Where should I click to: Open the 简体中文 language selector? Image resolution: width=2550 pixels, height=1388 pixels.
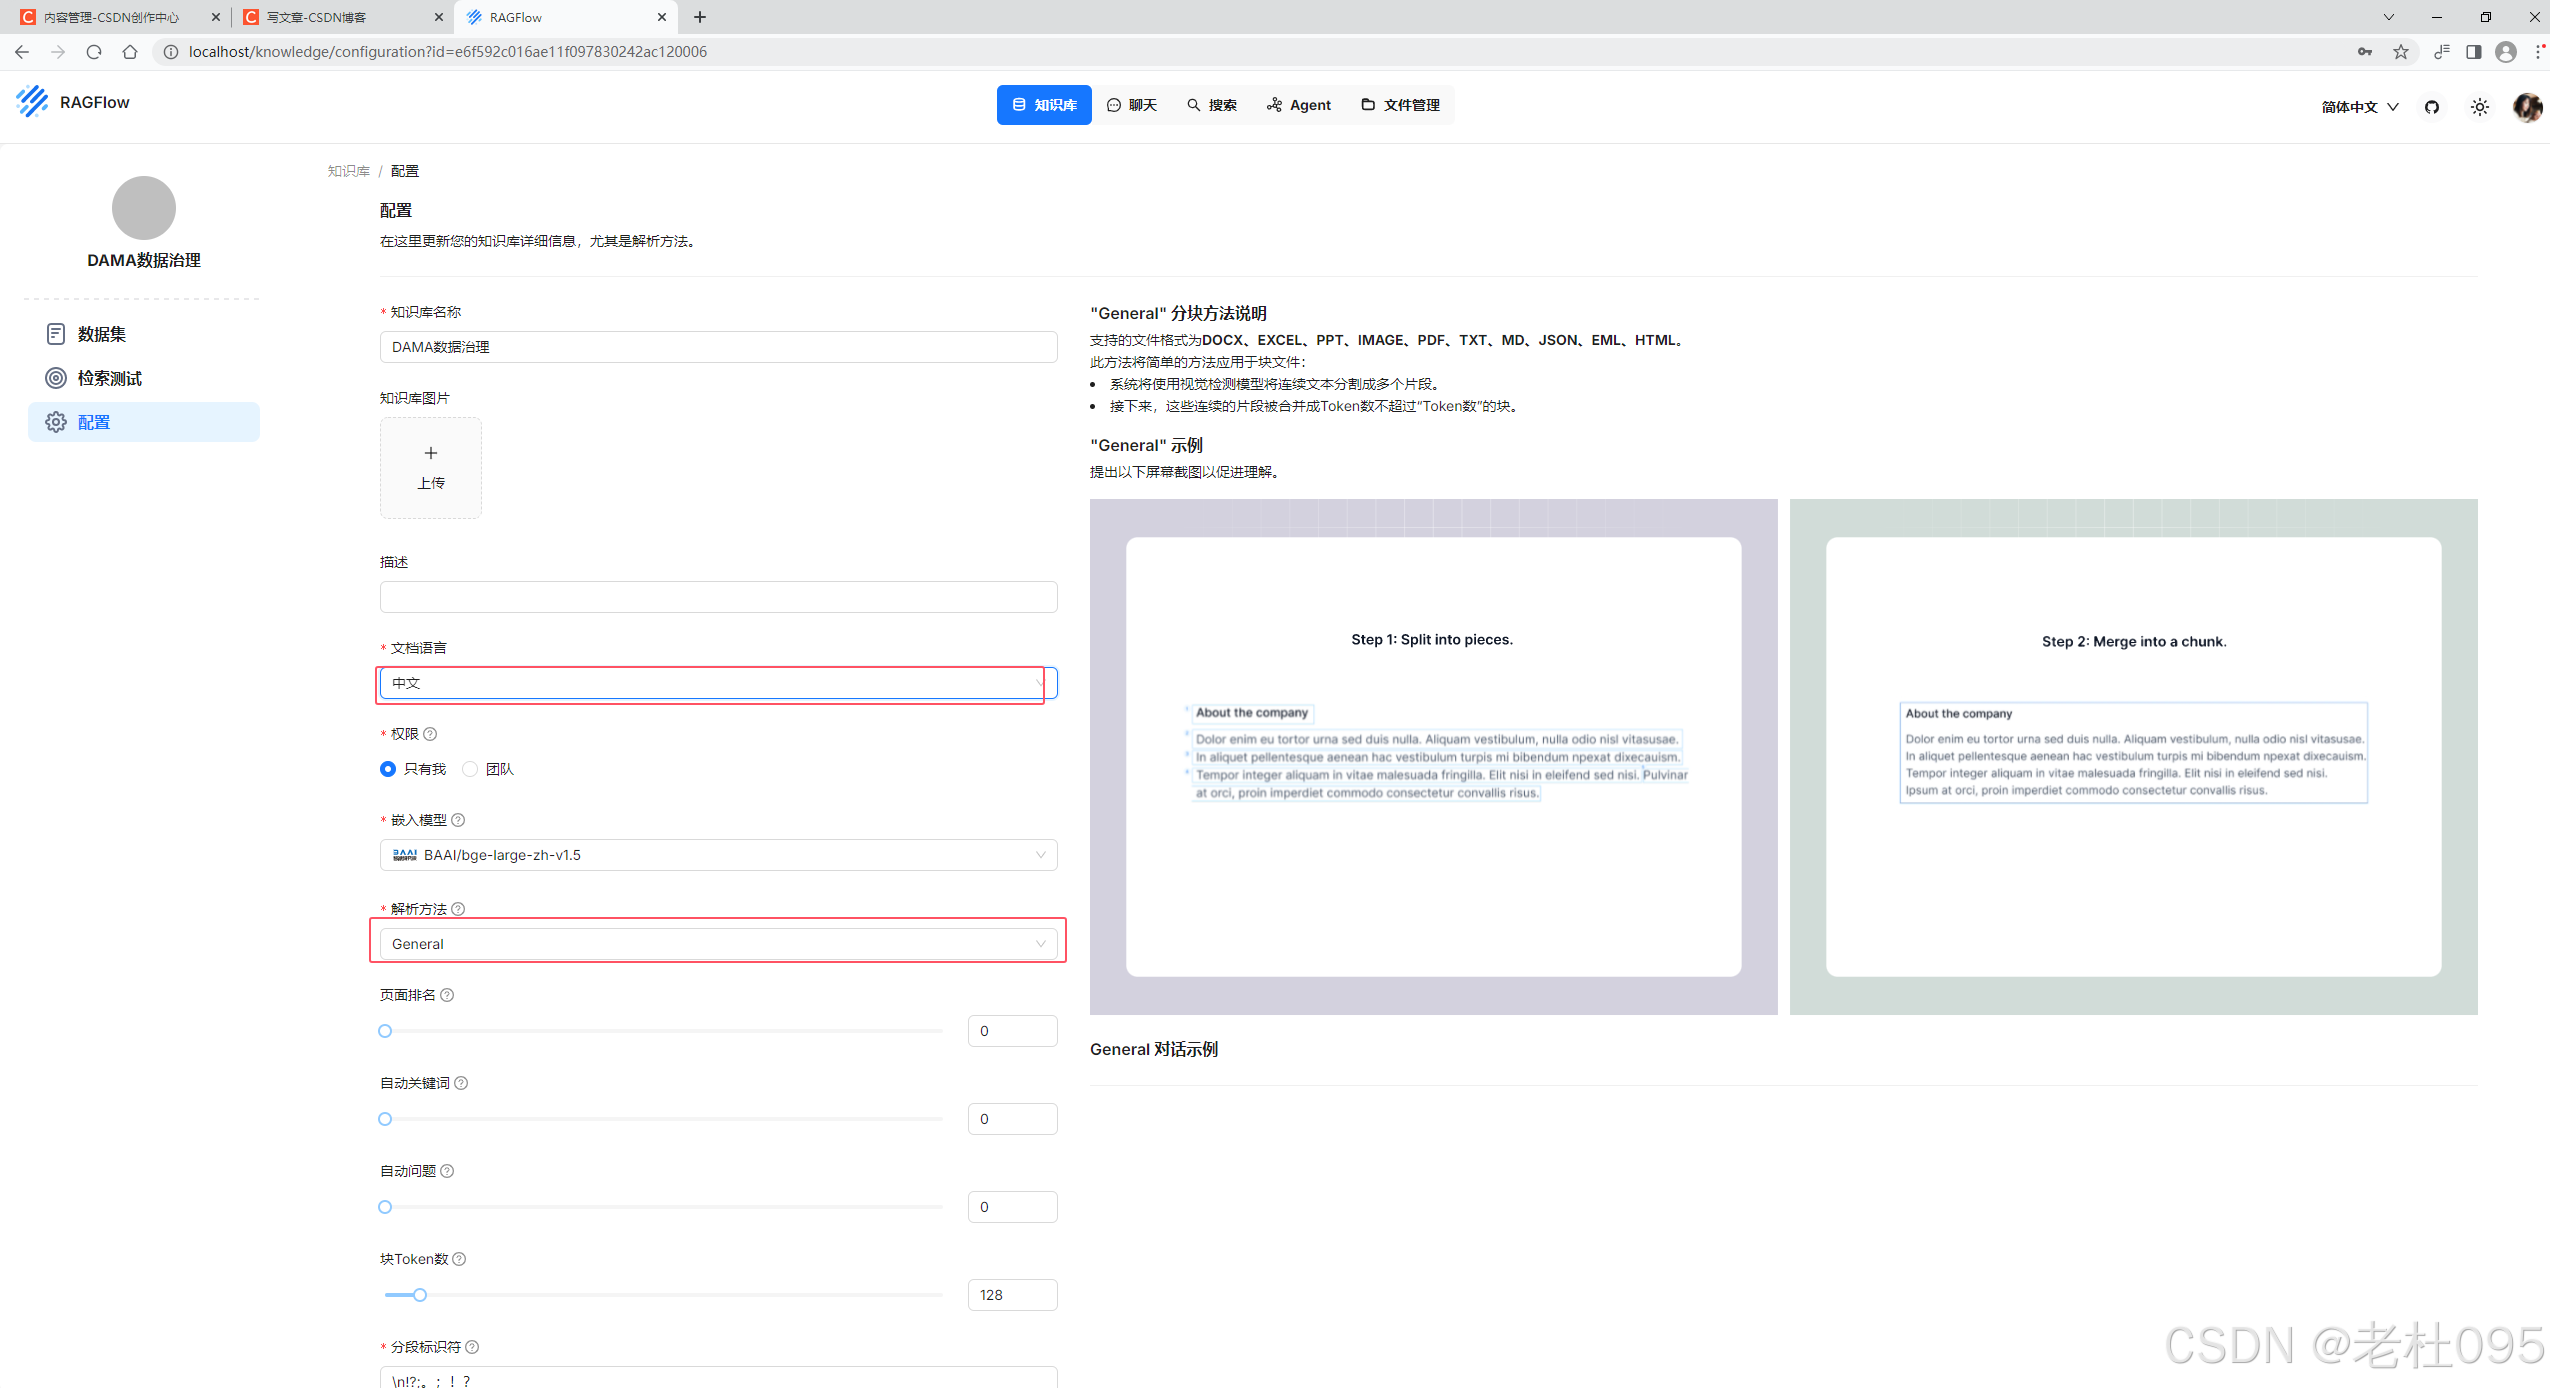click(2359, 107)
